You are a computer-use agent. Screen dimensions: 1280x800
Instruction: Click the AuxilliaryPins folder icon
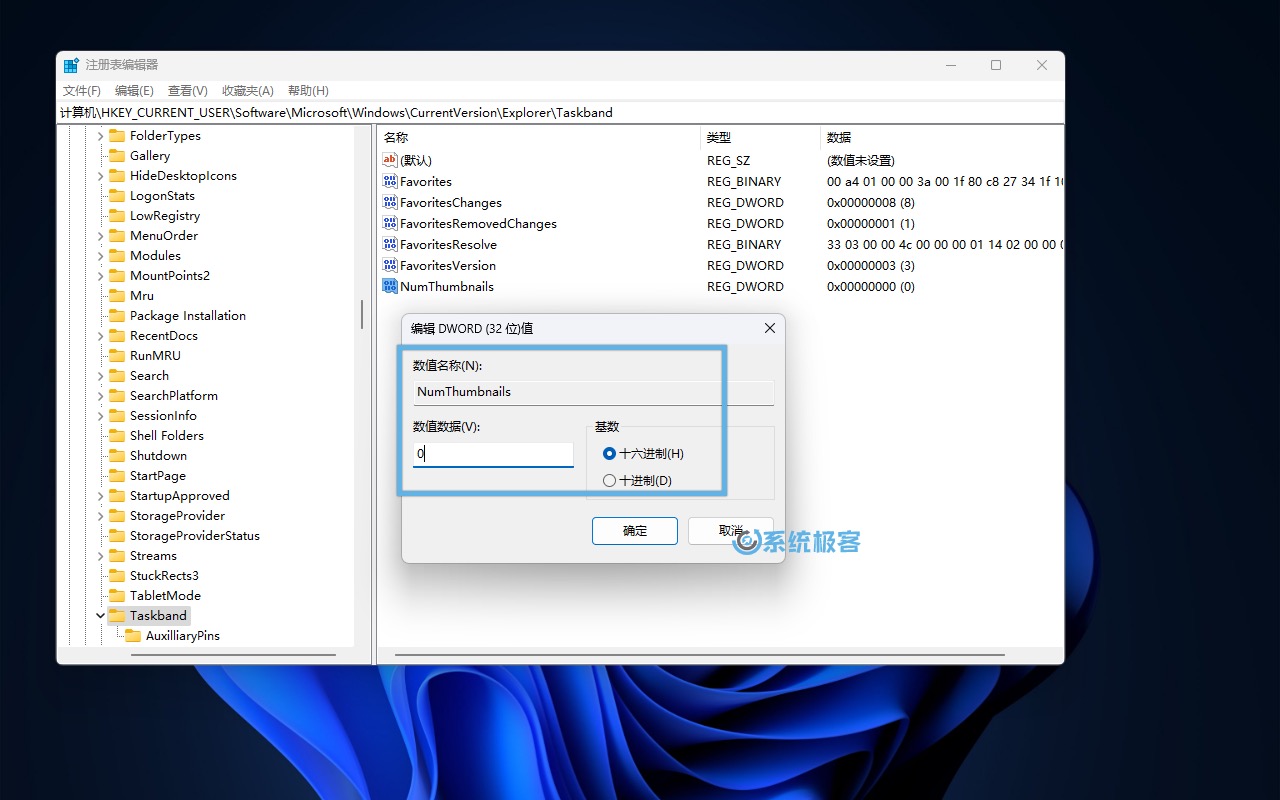tap(133, 636)
